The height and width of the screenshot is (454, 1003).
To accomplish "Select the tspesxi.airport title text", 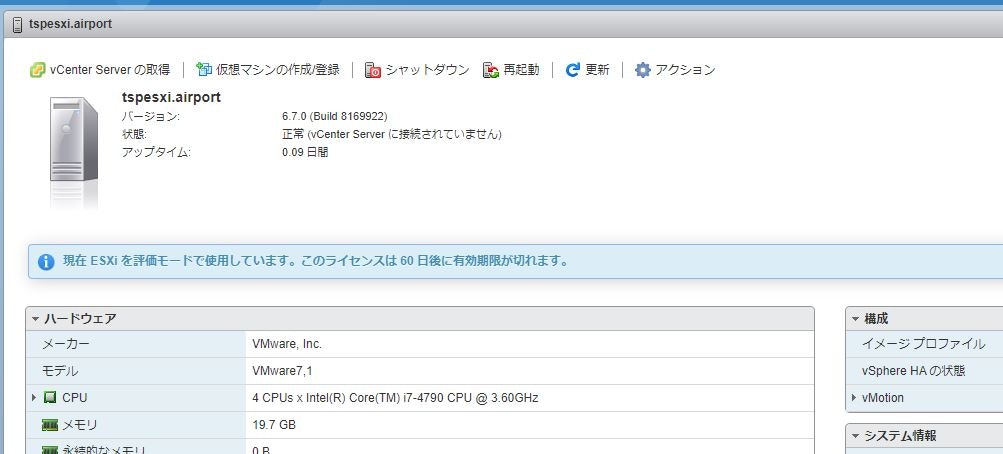I will [x=70, y=24].
